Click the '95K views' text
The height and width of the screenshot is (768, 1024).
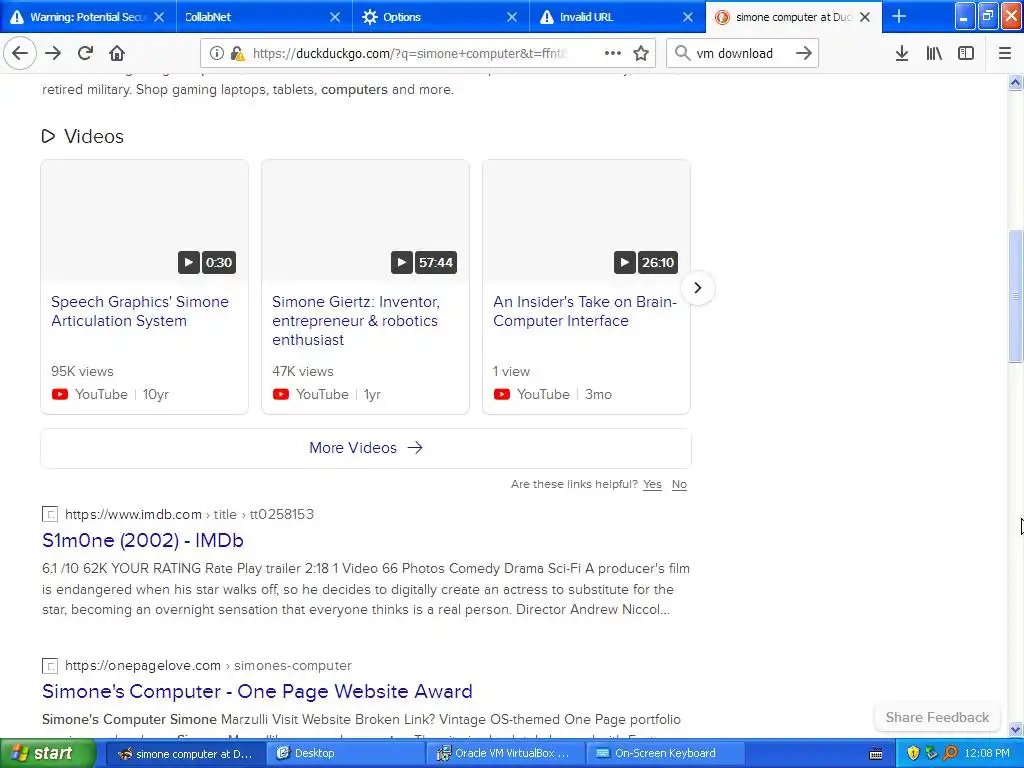click(82, 372)
